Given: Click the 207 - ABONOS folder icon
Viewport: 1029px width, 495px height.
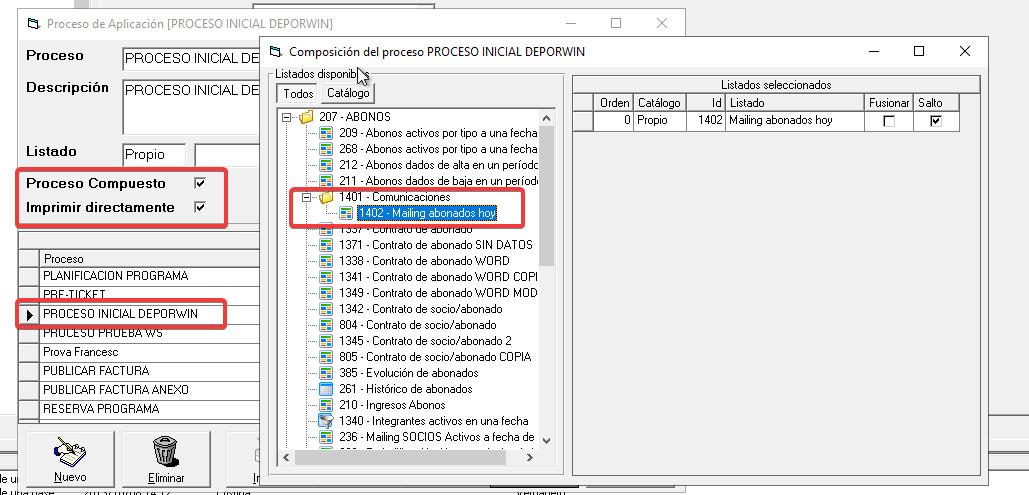Looking at the screenshot, I should [306, 118].
